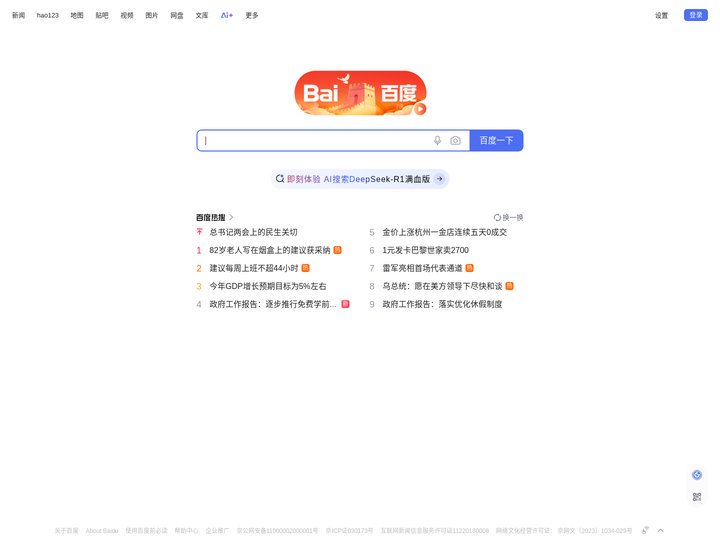The height and width of the screenshot is (540, 720).
Task: Click the red badge after 免费学前 entry
Action: pos(346,304)
